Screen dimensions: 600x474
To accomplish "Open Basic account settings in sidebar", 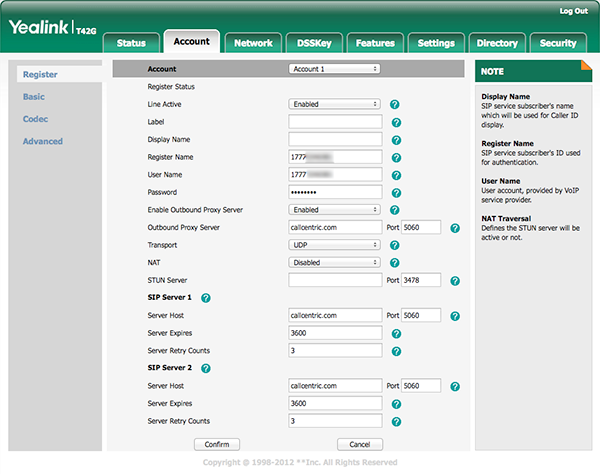I will pyautogui.click(x=34, y=97).
